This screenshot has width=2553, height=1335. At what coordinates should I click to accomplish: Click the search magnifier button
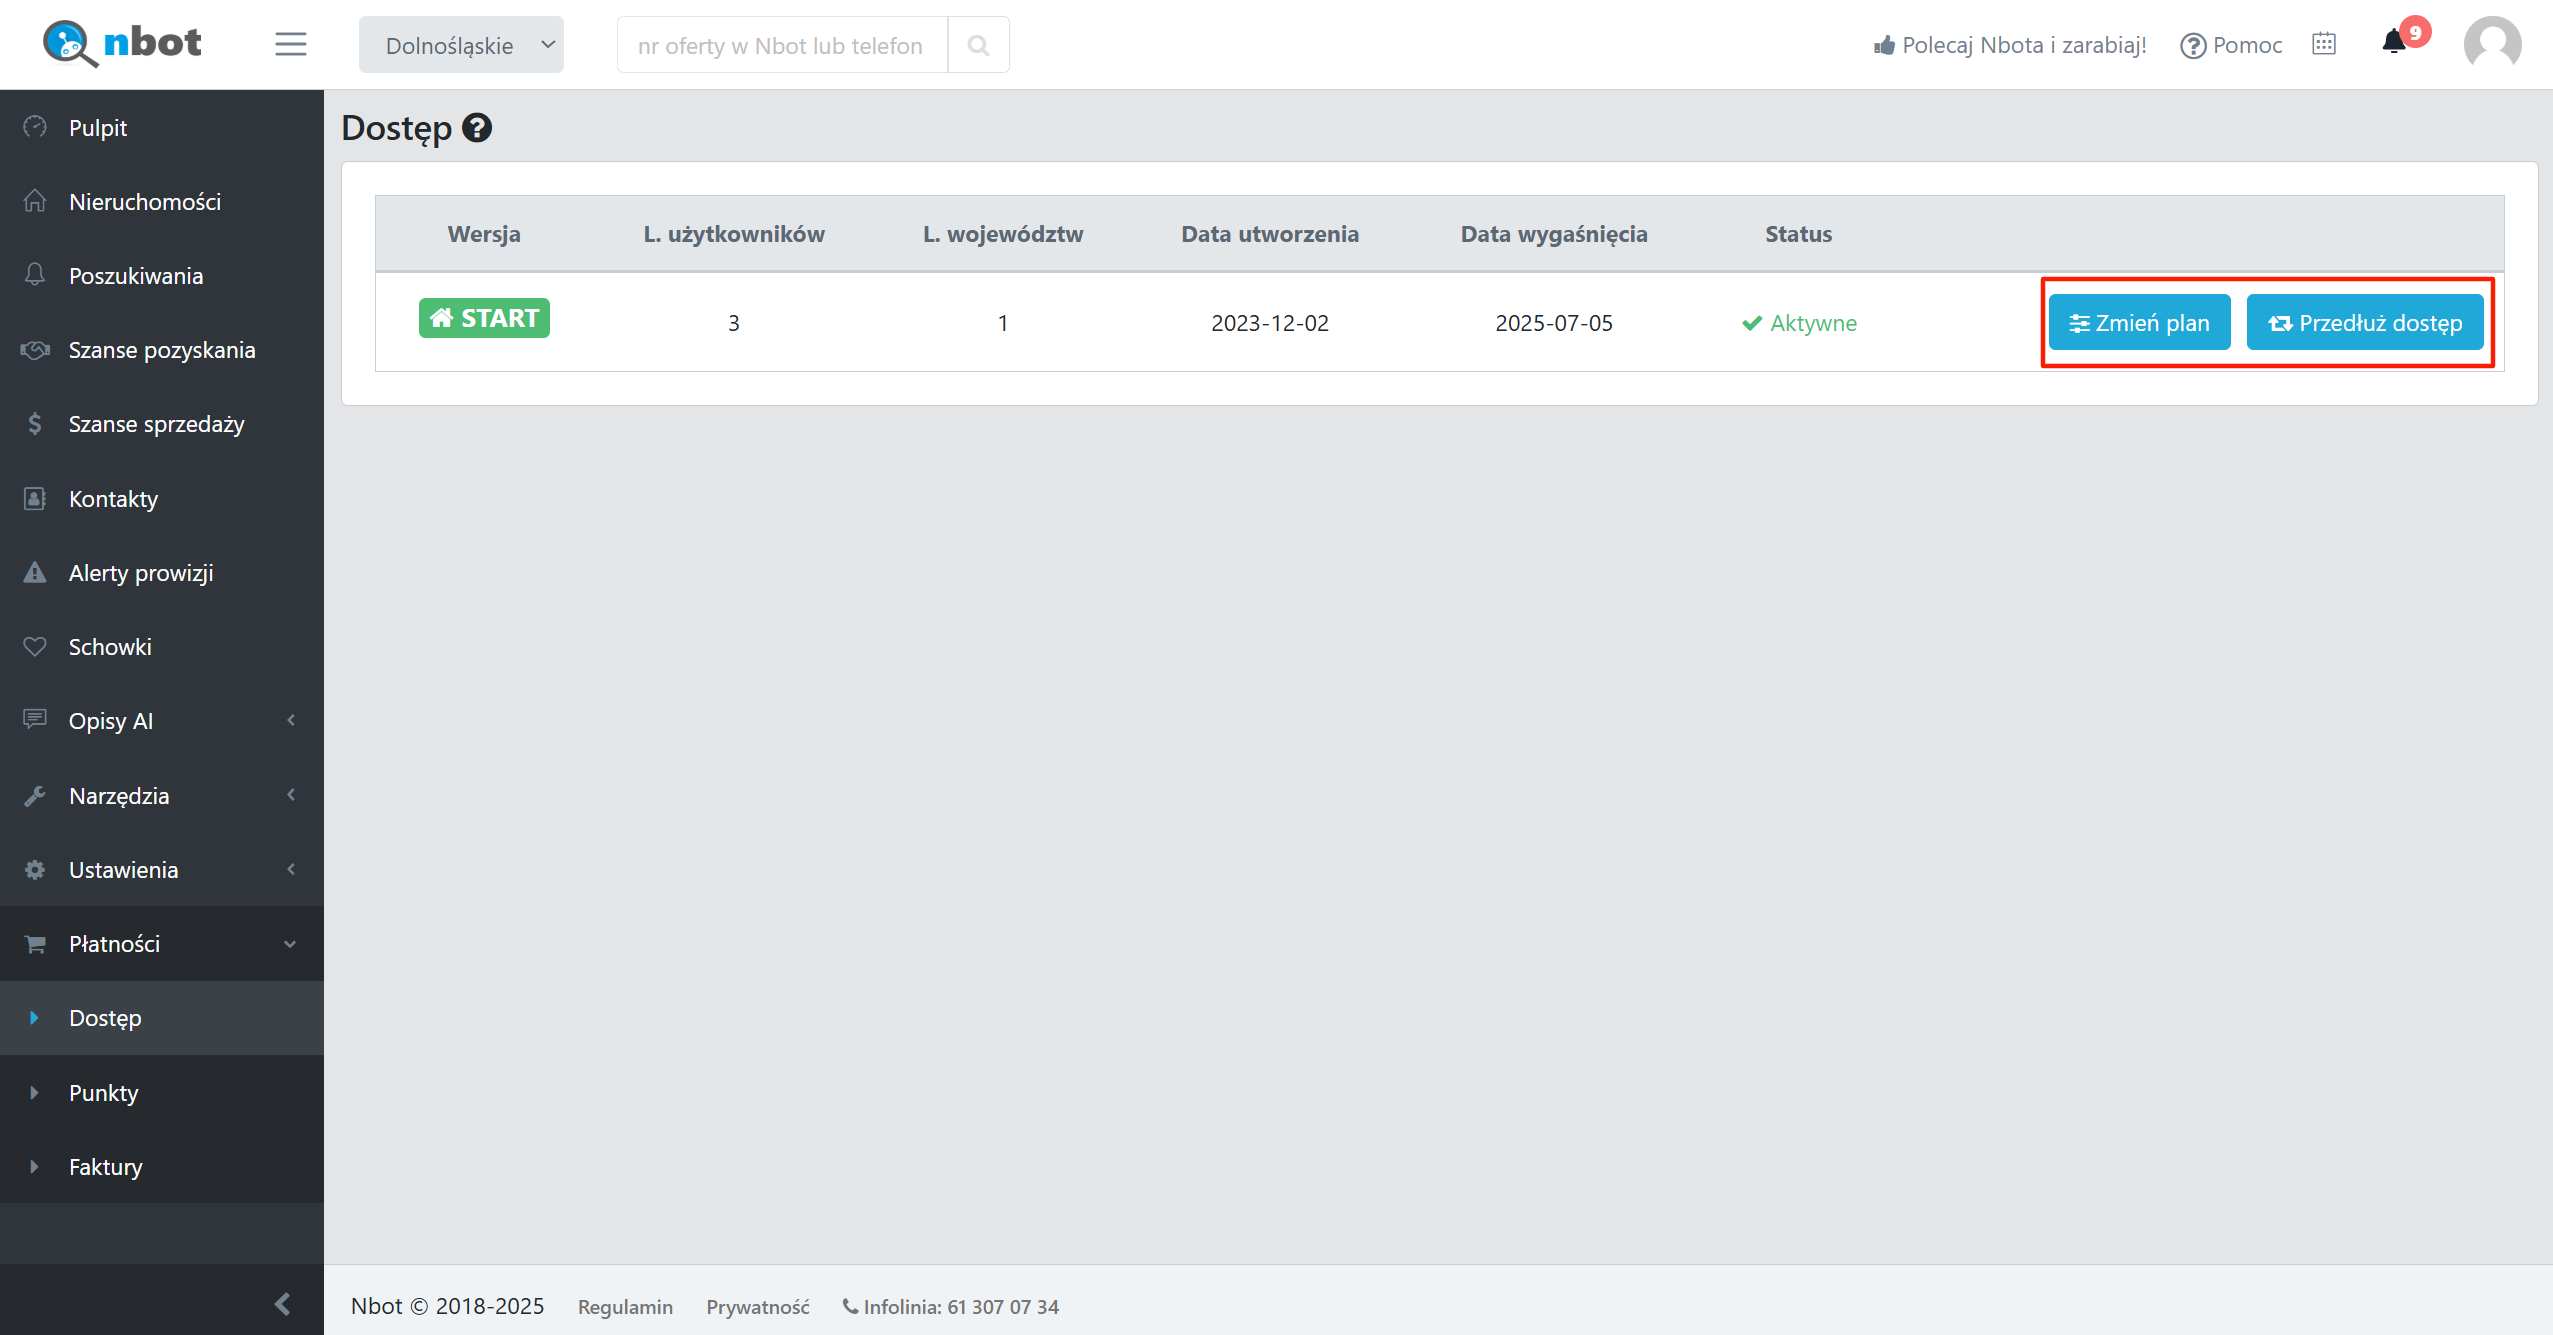point(978,45)
